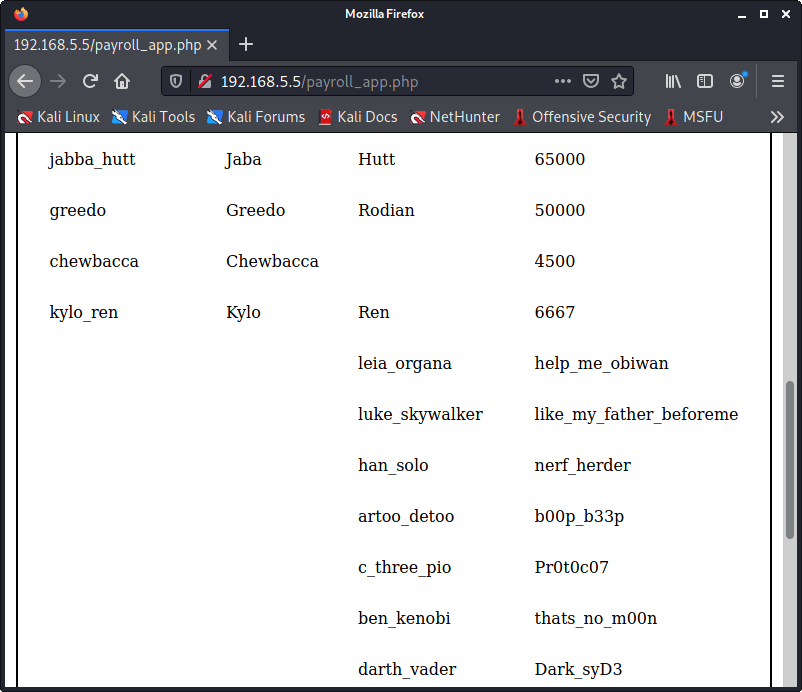Click the first name Chewbacca
This screenshot has width=802, height=692.
(x=272, y=261)
